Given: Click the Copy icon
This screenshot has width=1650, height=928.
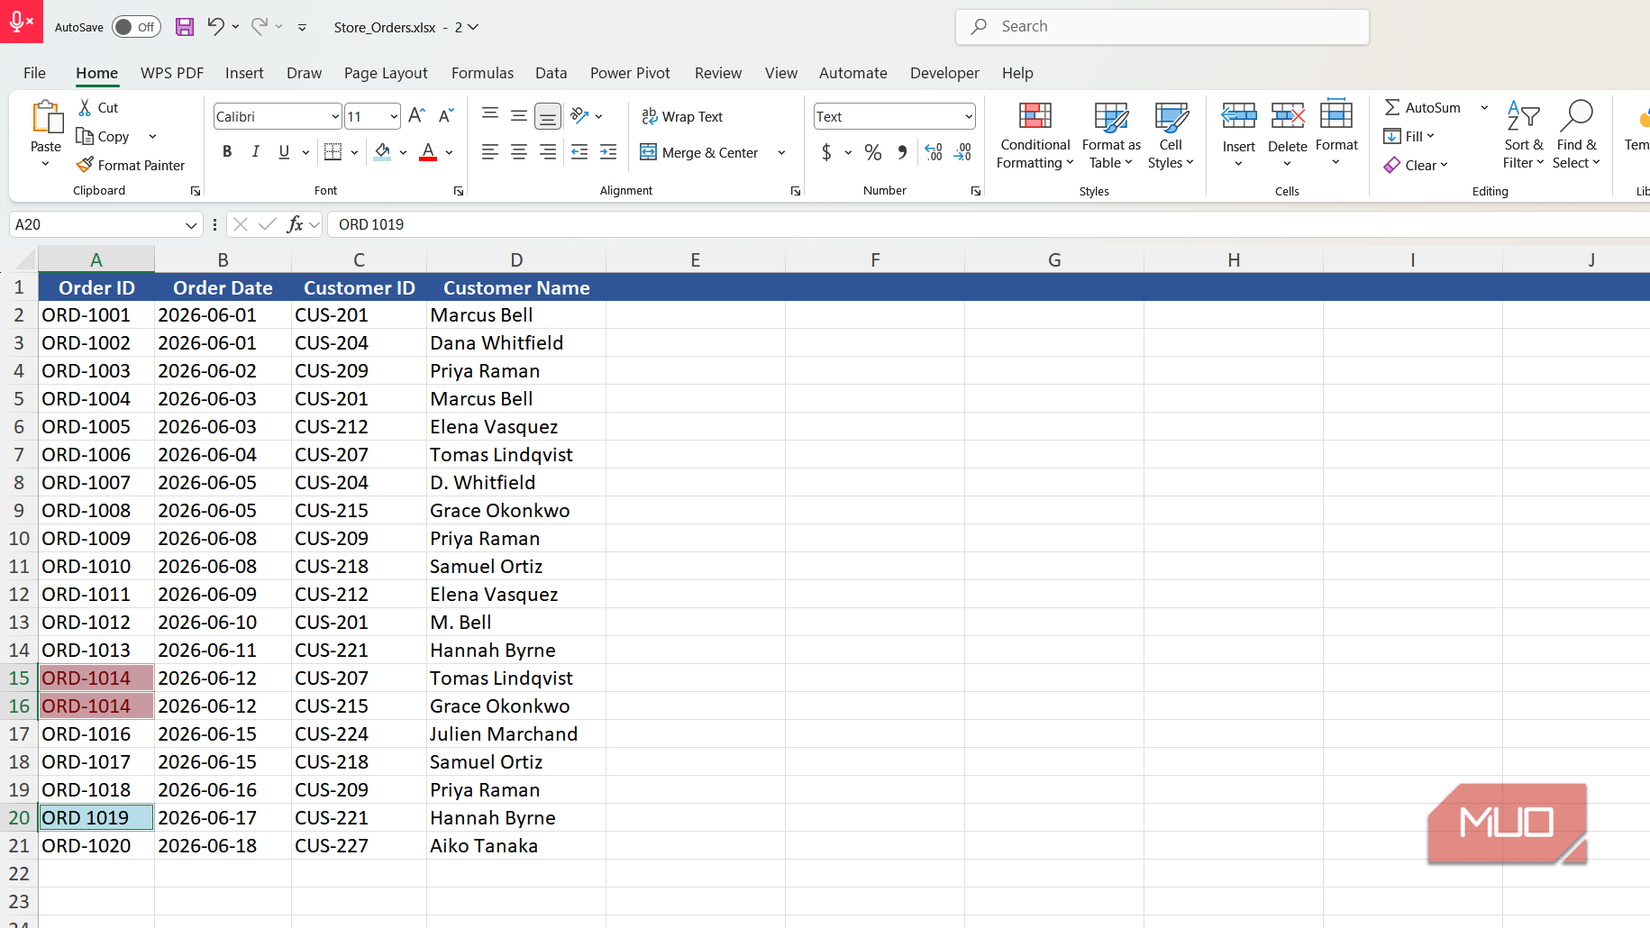Looking at the screenshot, I should 85,136.
